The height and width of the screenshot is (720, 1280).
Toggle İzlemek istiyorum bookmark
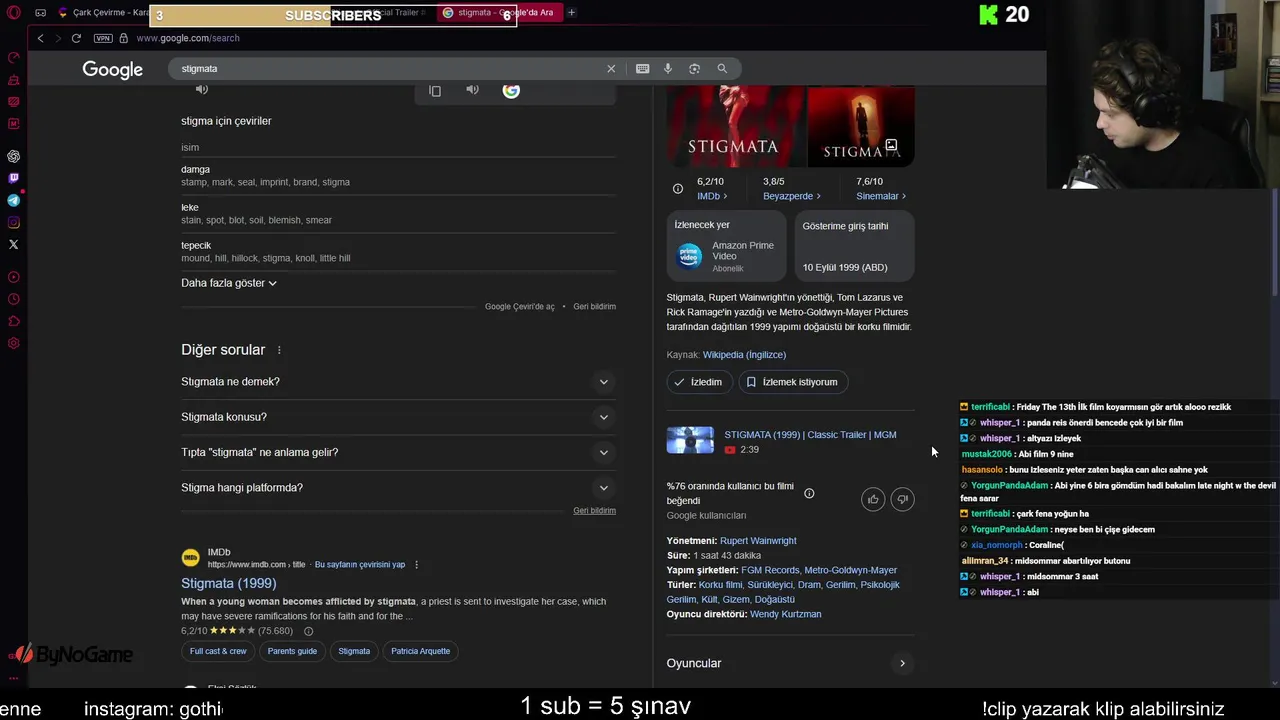793,382
